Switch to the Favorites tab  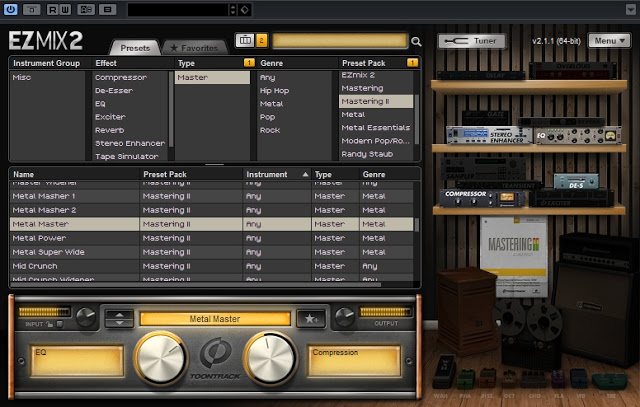194,47
